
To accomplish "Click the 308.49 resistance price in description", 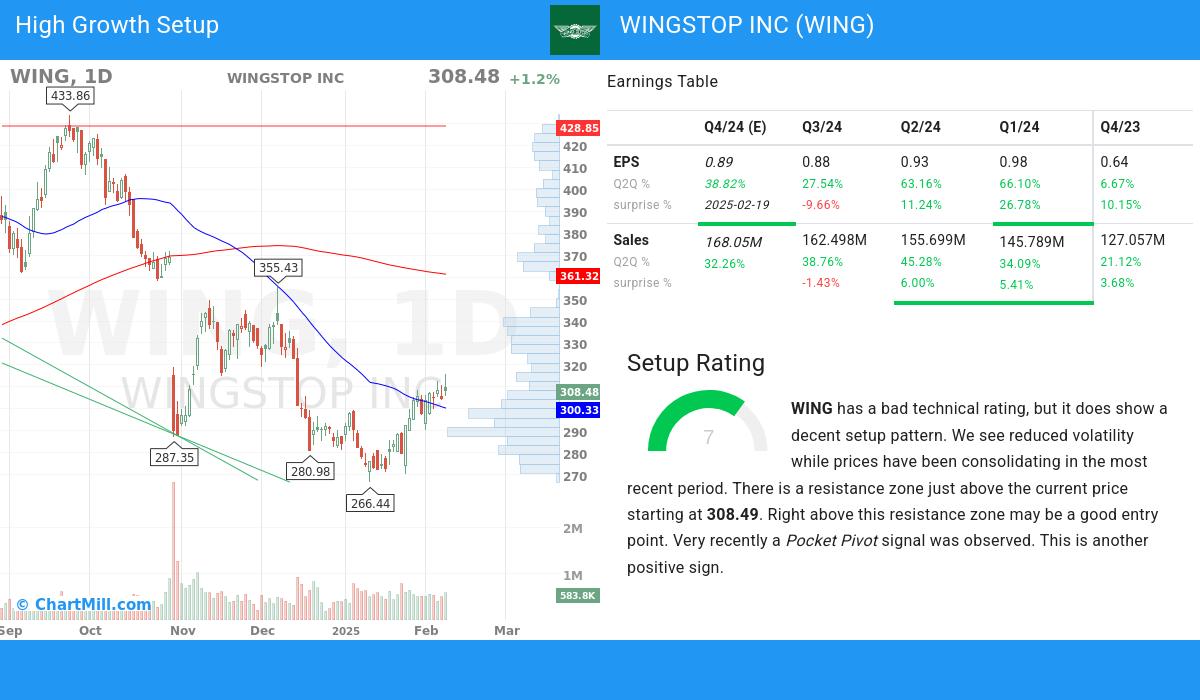I will click(x=733, y=515).
